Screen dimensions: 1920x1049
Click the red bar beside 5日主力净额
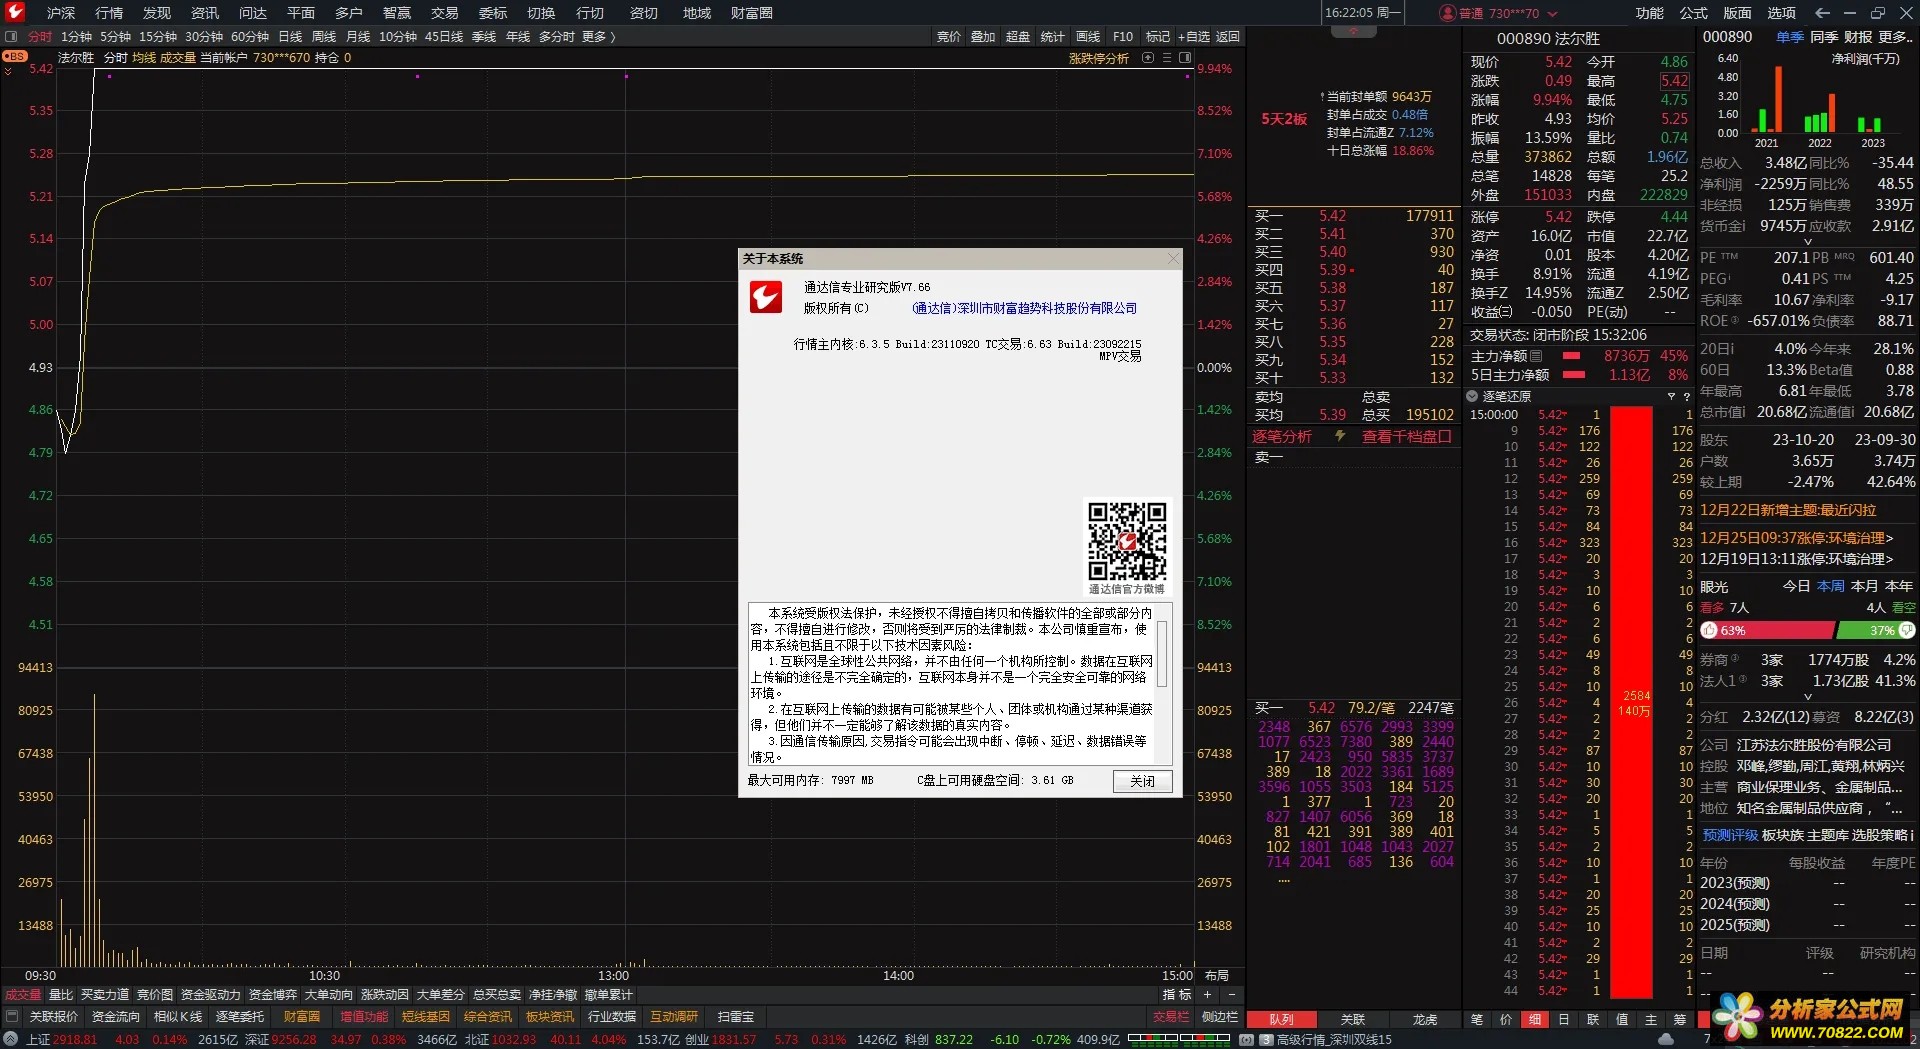pyautogui.click(x=1574, y=375)
